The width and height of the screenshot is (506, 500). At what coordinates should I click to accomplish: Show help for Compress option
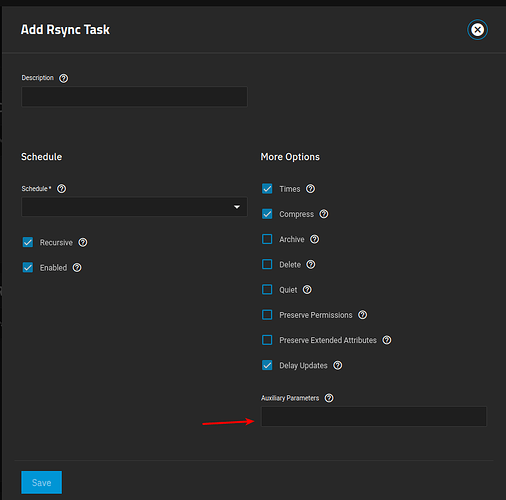[324, 214]
